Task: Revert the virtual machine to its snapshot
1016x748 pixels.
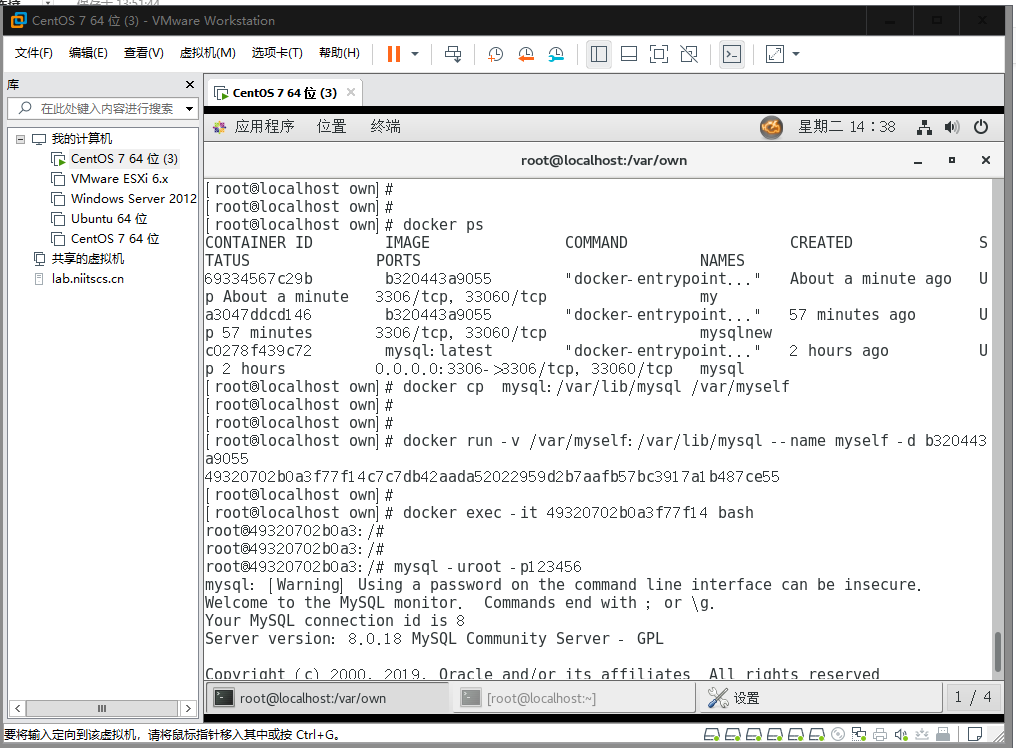Action: pyautogui.click(x=525, y=54)
